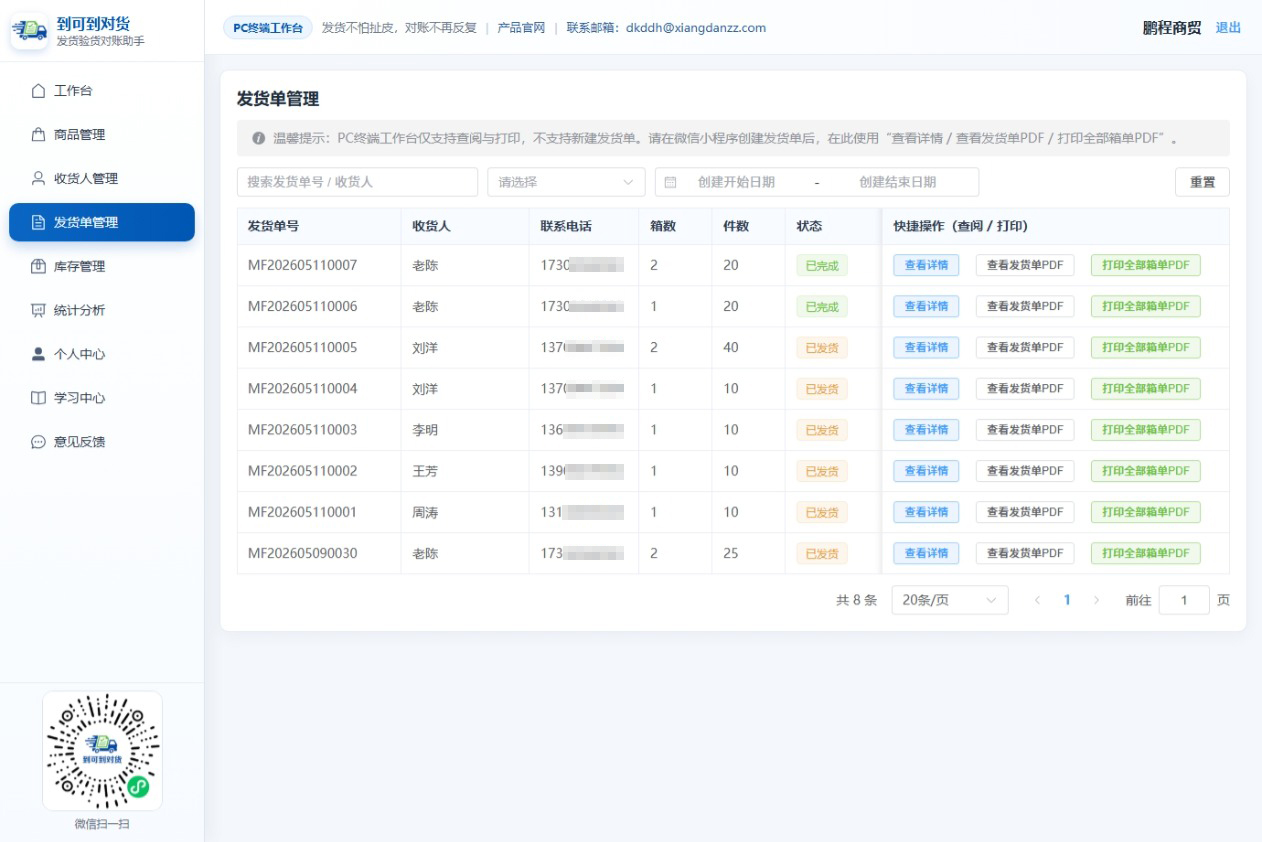Open 商品管理 menu item
The width and height of the screenshot is (1262, 842).
[x=102, y=135]
